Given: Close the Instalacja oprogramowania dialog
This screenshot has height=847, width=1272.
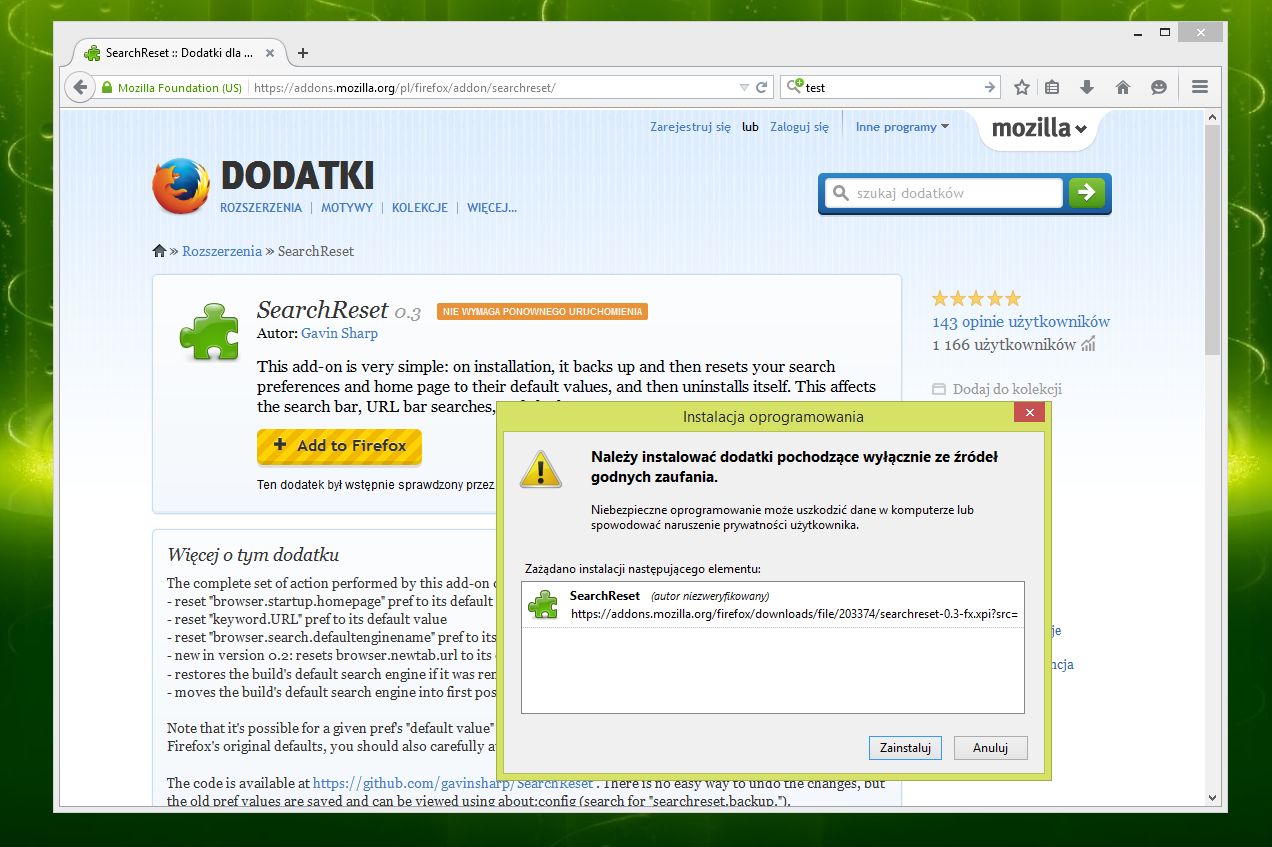Looking at the screenshot, I should (x=1029, y=413).
